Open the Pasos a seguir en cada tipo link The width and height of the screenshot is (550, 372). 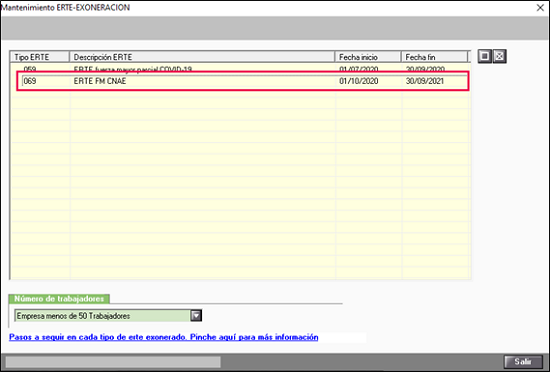click(x=163, y=337)
